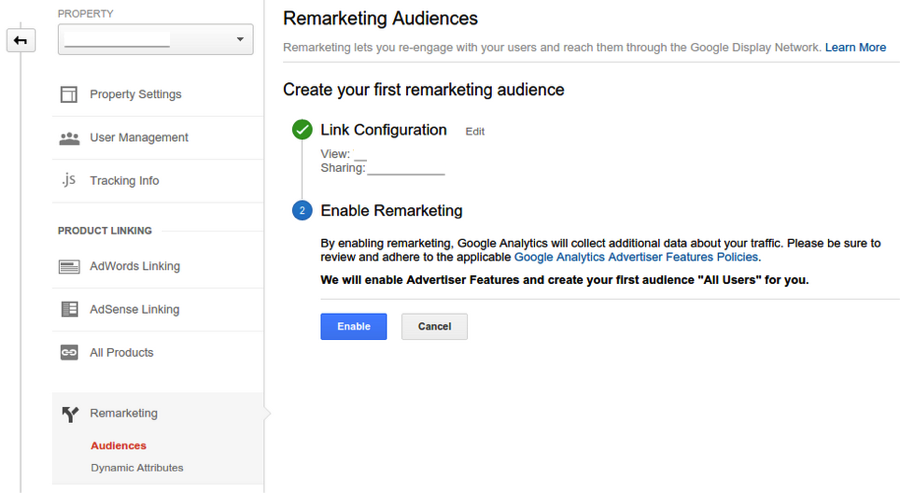Open Dynamic Attributes under Remarketing
Screen dimensions: 900x493
(137, 468)
